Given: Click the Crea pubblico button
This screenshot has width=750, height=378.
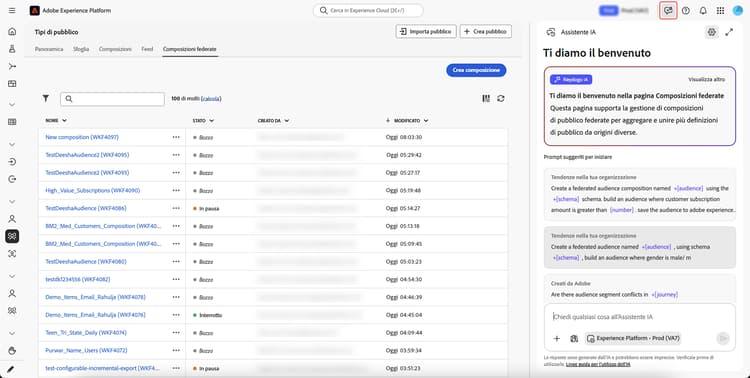Looking at the screenshot, I should click(486, 32).
